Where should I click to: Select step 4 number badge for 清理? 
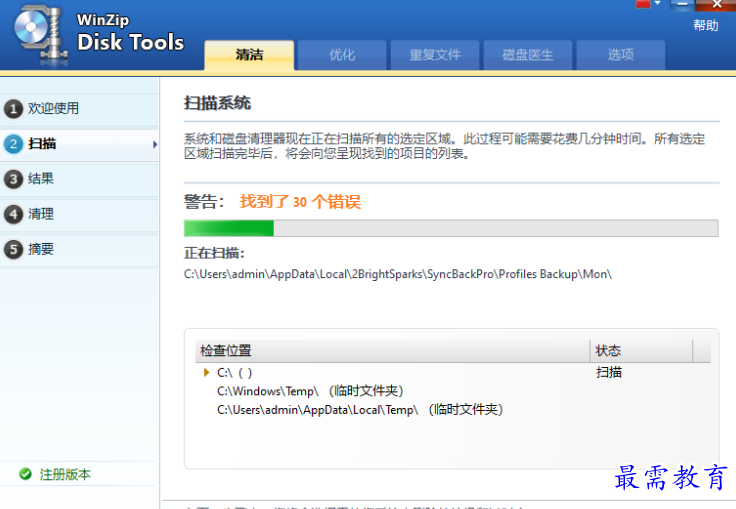13,215
